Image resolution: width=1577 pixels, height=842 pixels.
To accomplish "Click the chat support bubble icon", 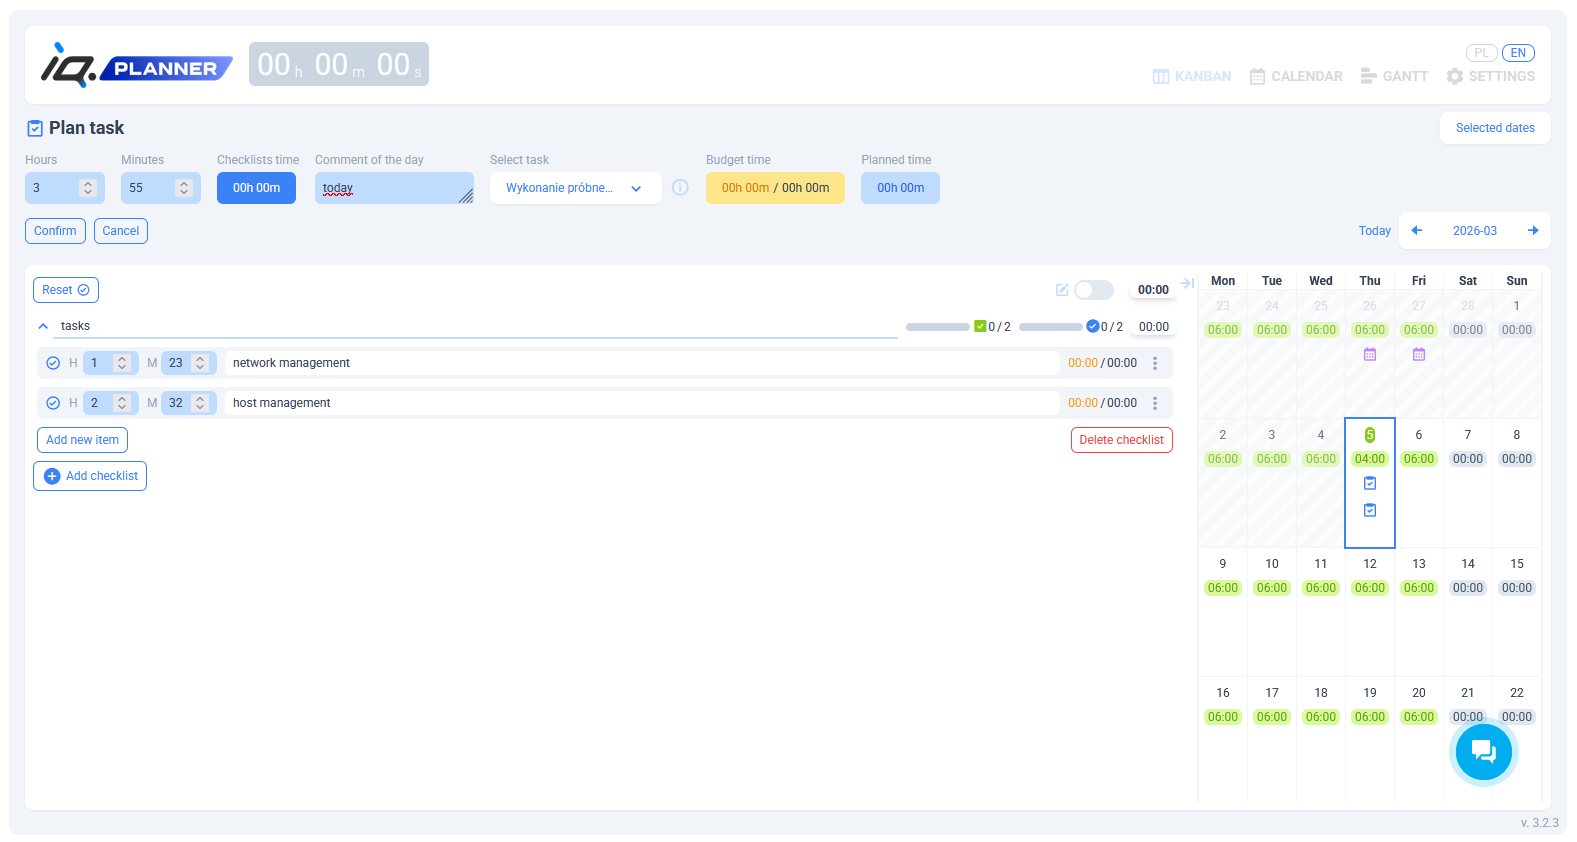I will point(1483,752).
